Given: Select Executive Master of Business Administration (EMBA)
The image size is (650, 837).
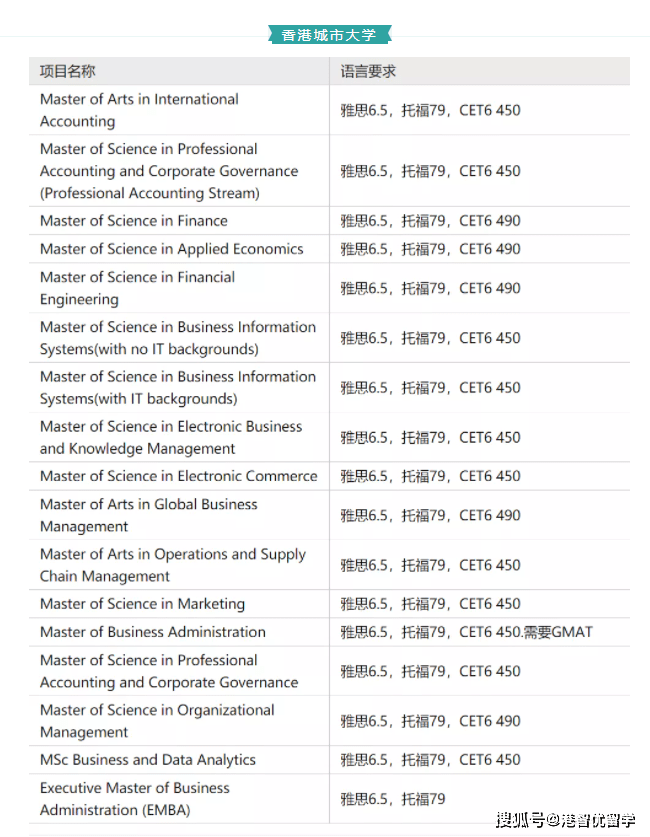Looking at the screenshot, I should pyautogui.click(x=135, y=799).
